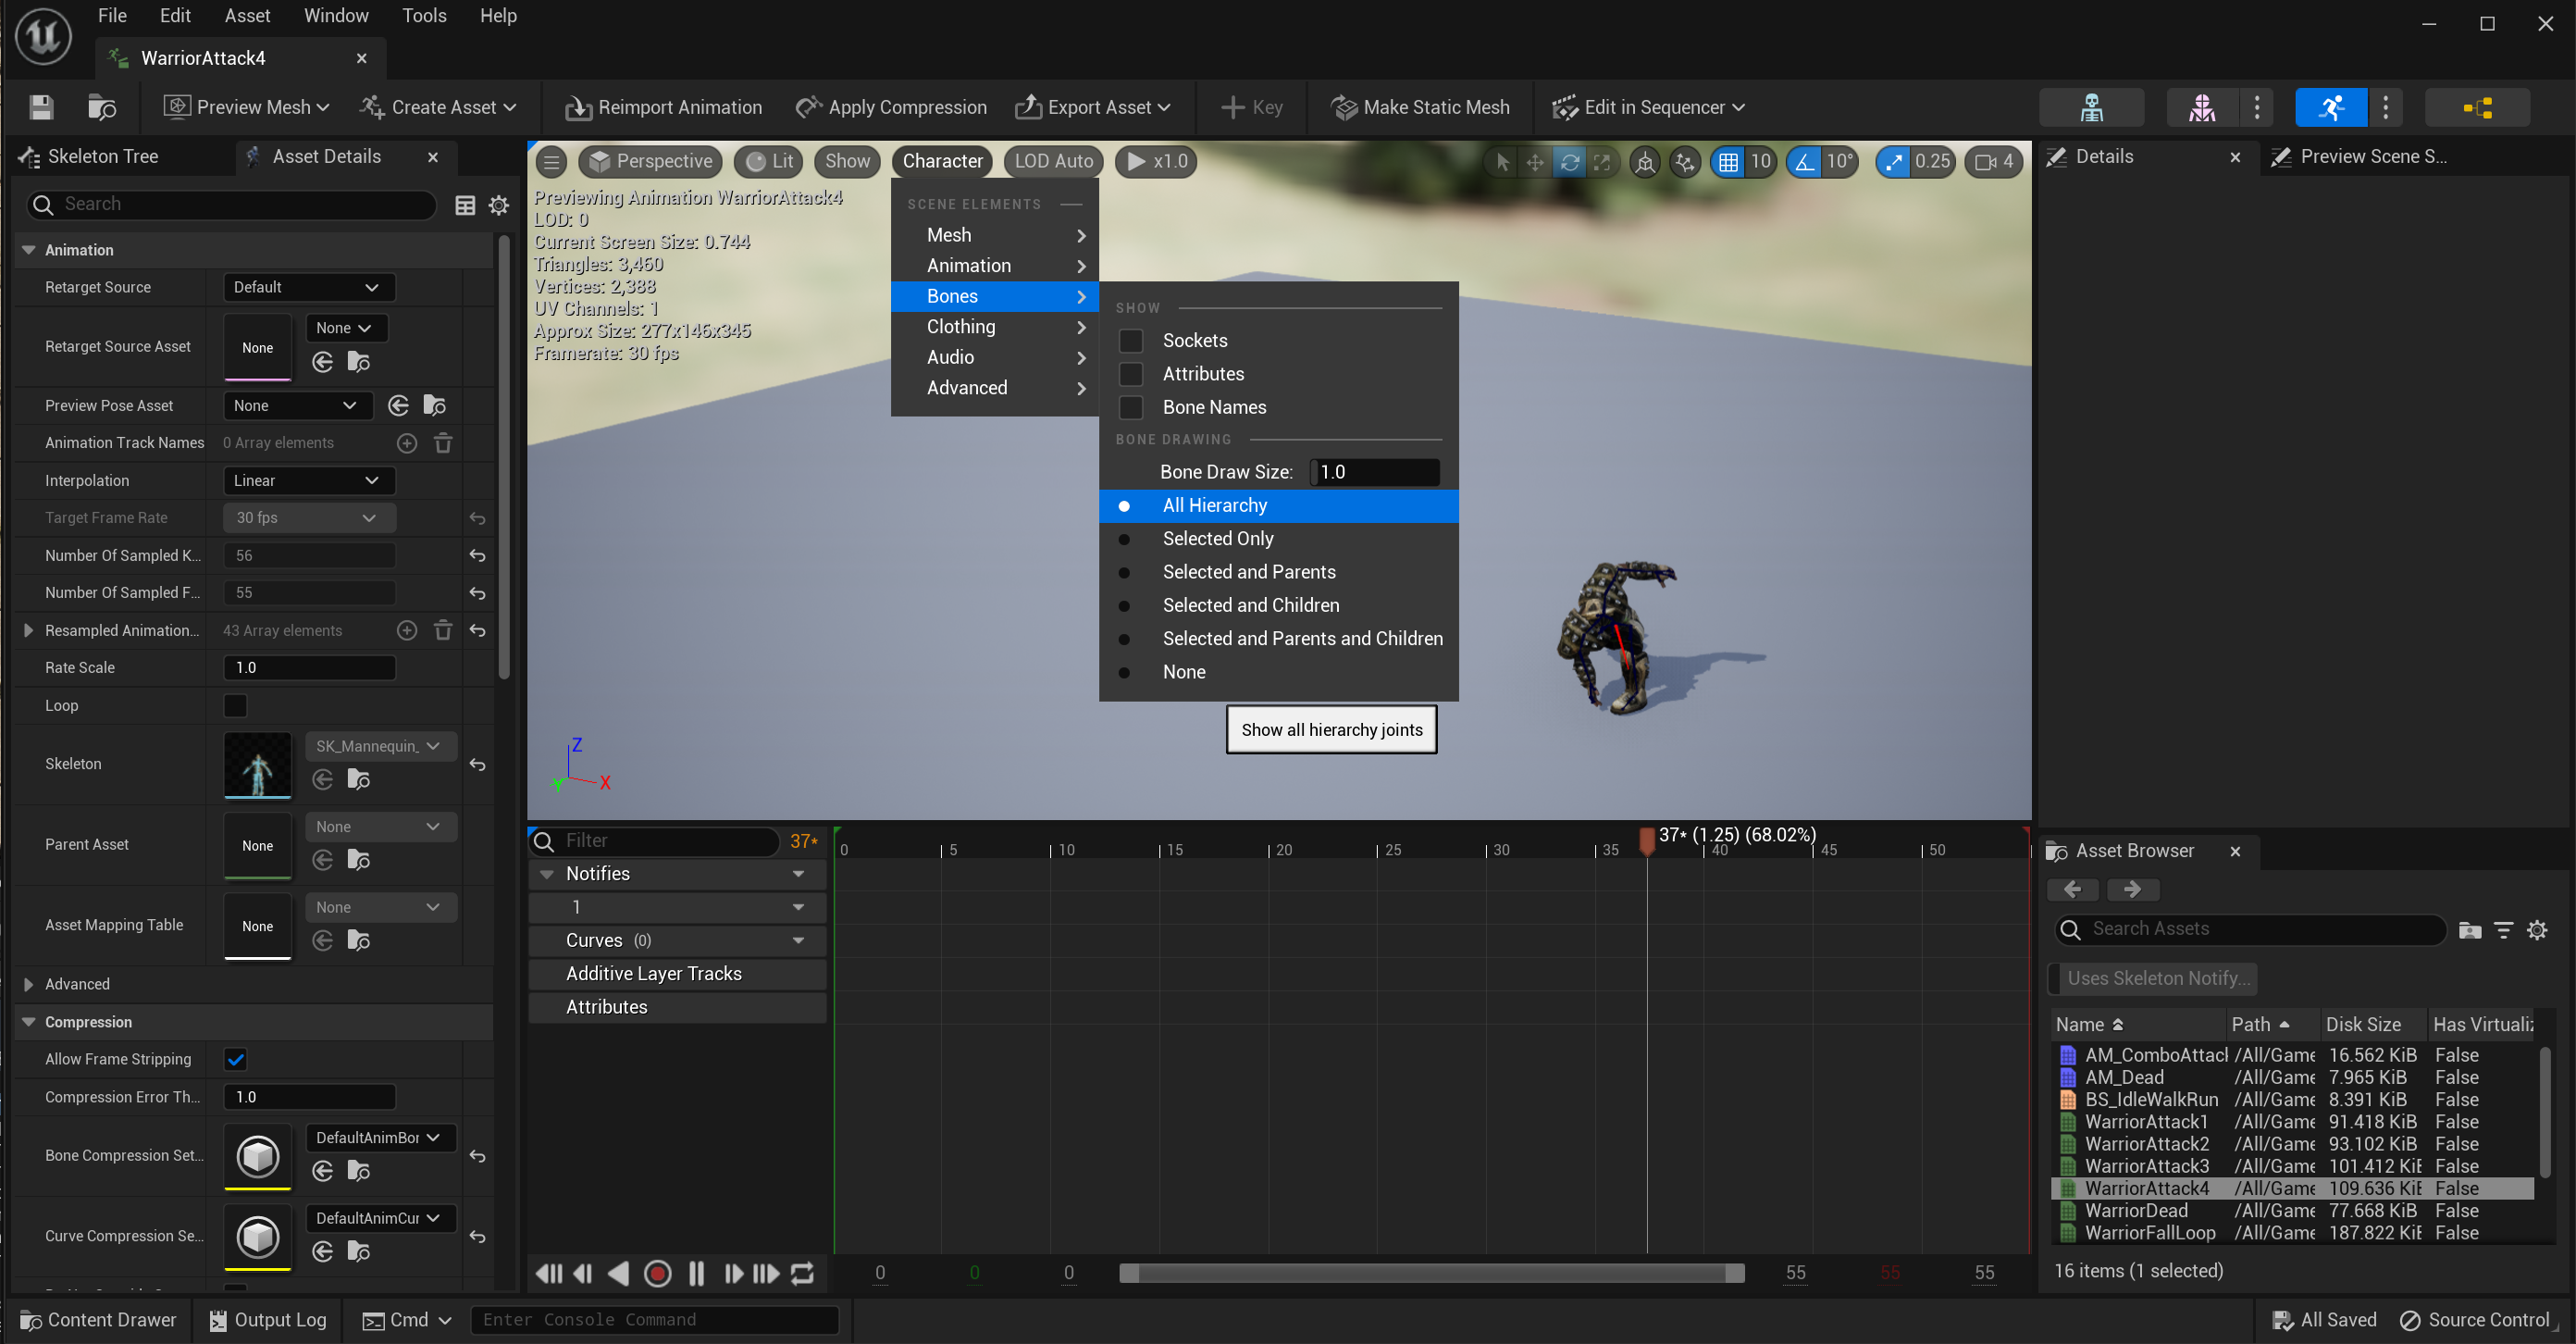Toggle the Loop checkbox
2576x1344 pixels.
(235, 705)
